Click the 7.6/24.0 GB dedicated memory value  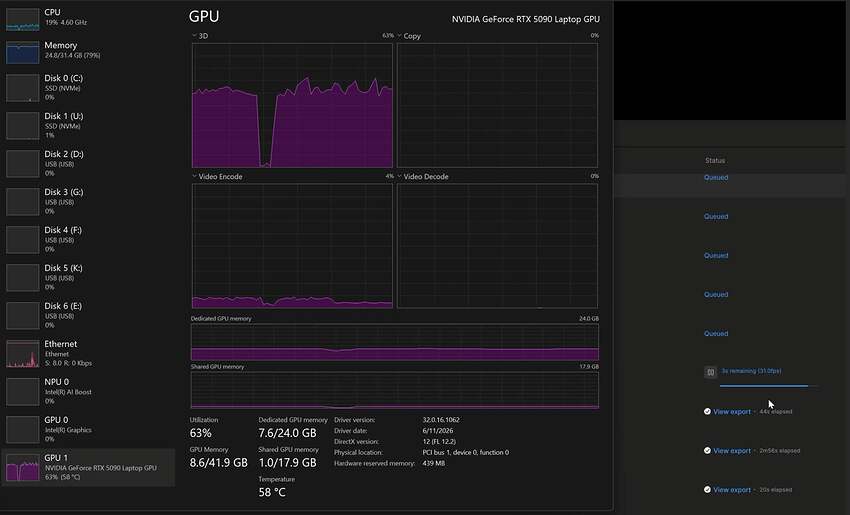287,433
